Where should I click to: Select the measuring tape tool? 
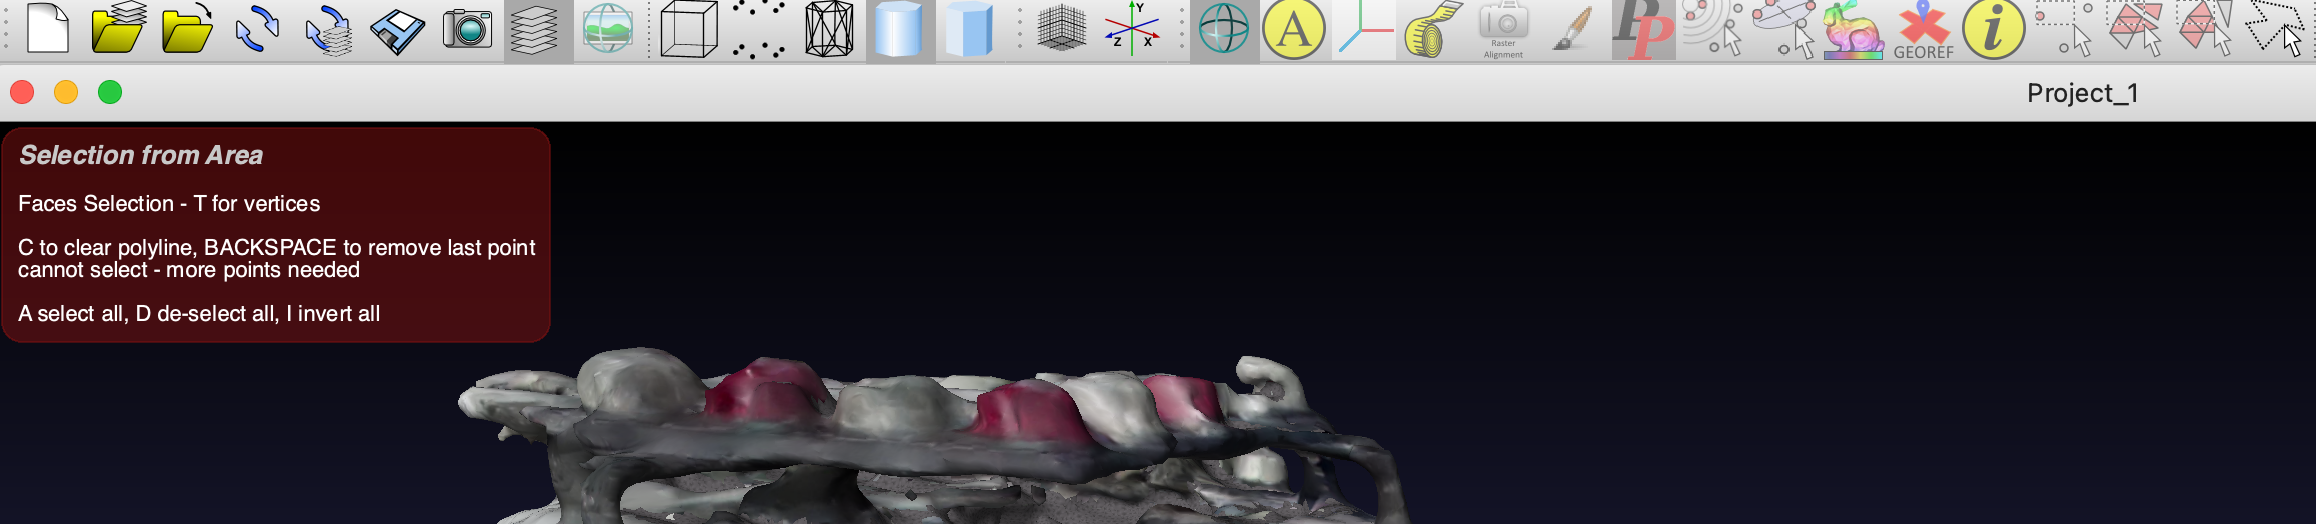coord(1434,30)
